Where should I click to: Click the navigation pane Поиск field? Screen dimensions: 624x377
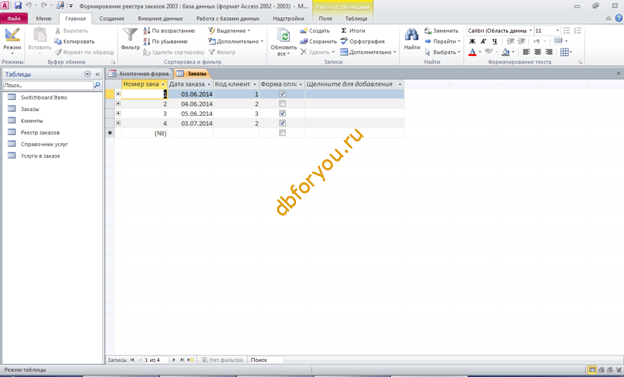tap(48, 85)
